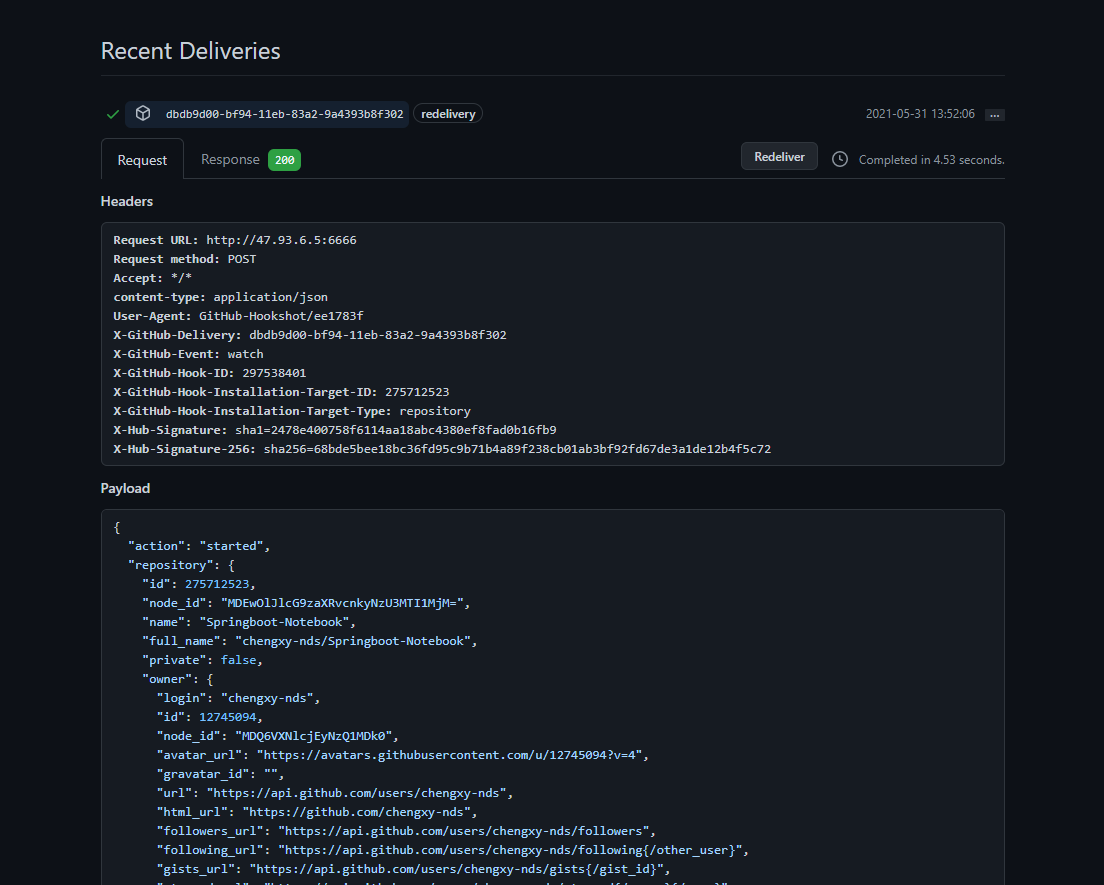Click the Payload section title
The height and width of the screenshot is (885, 1104).
125,489
